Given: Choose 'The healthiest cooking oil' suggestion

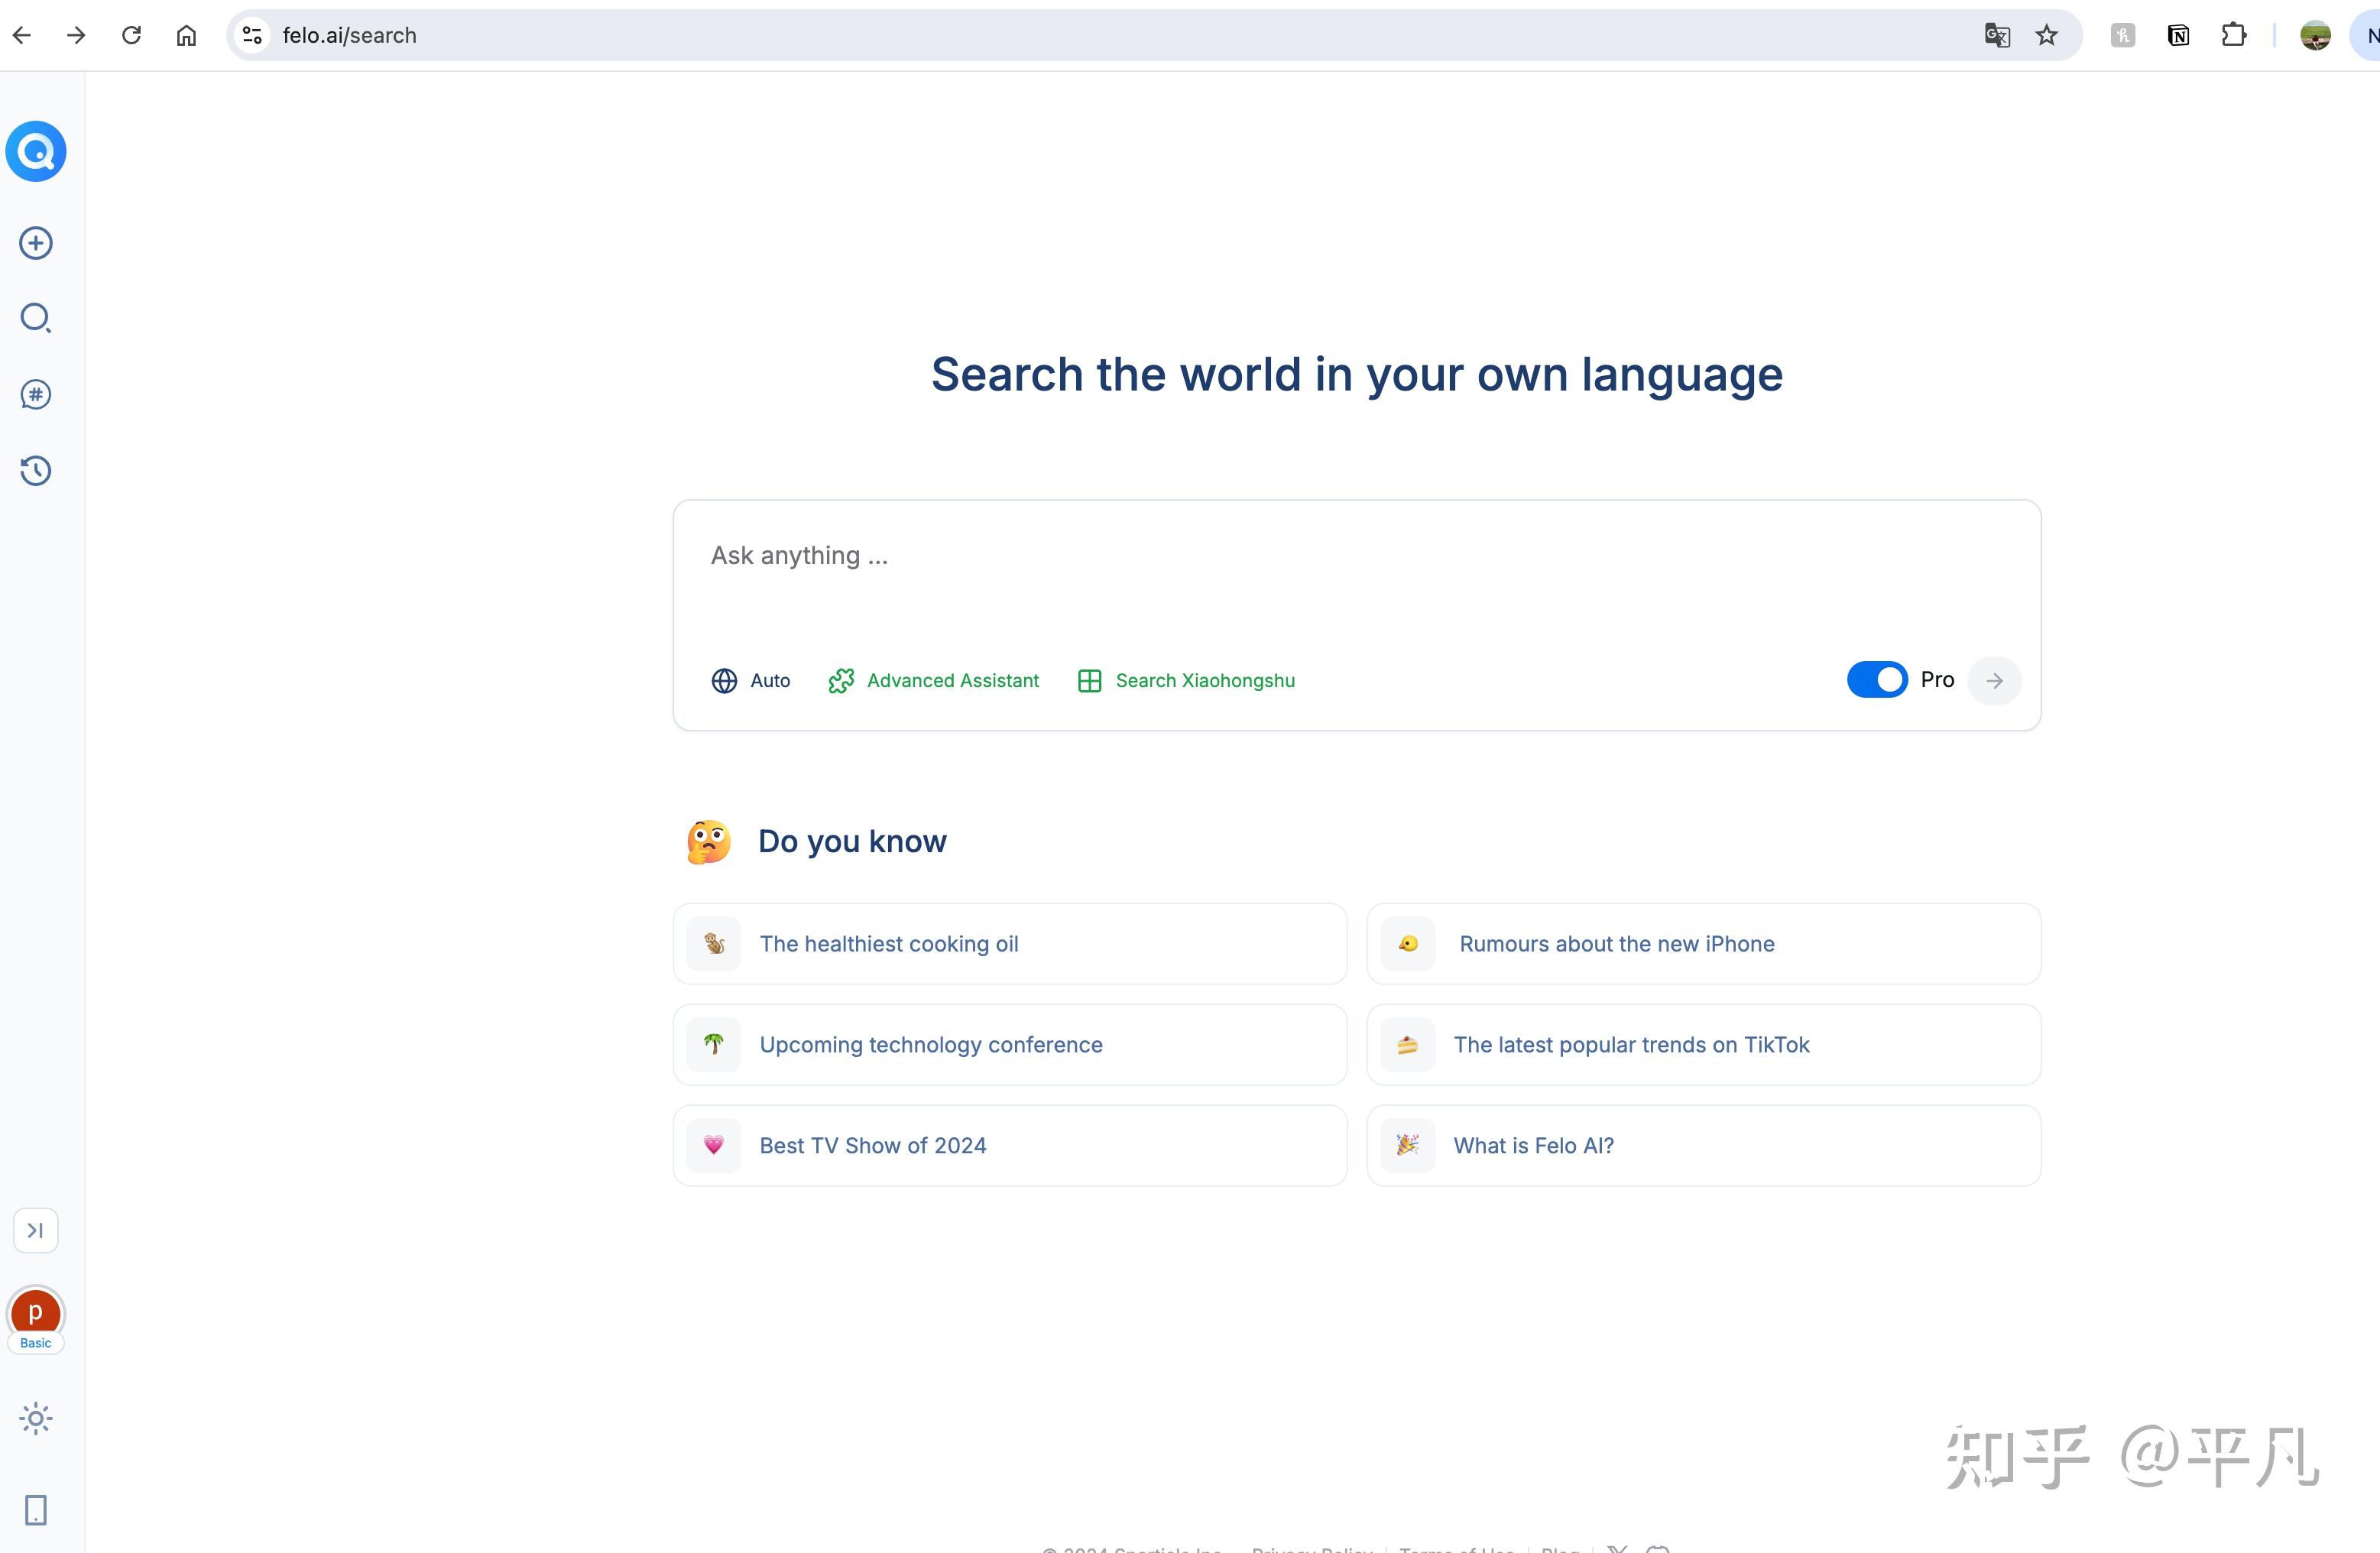Looking at the screenshot, I should 1009,944.
